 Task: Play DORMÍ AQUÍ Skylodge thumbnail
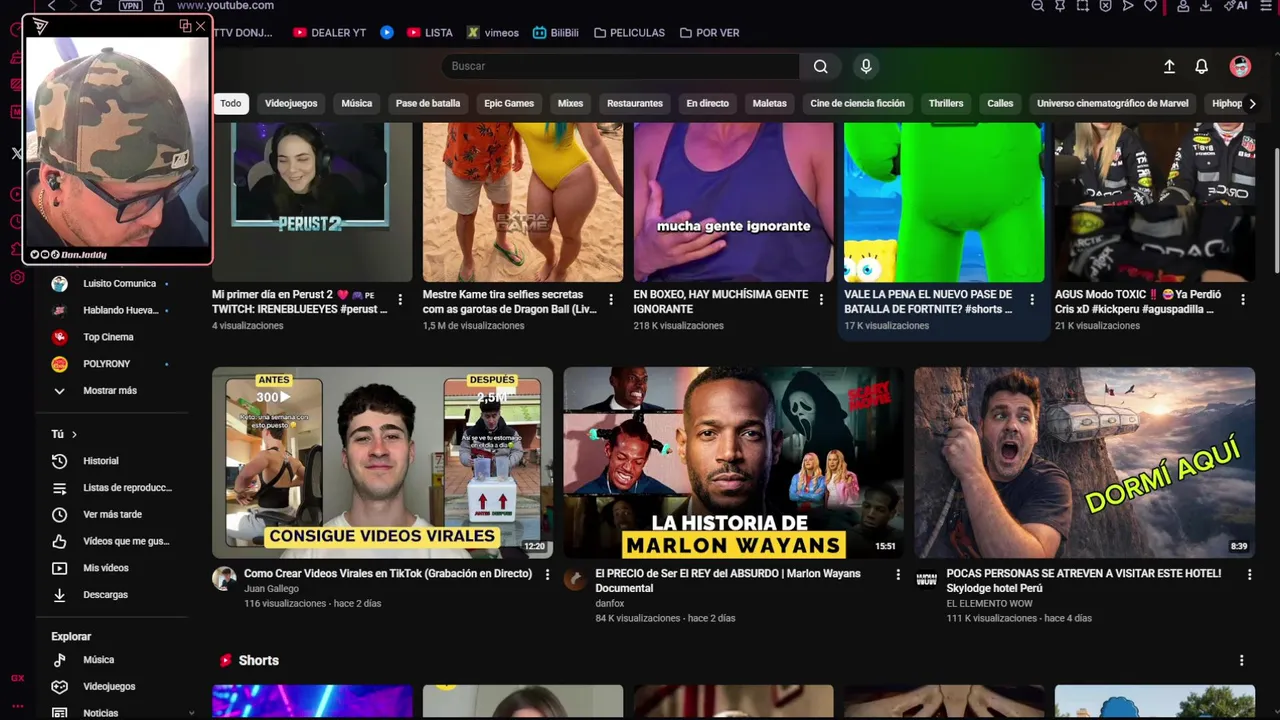1084,462
